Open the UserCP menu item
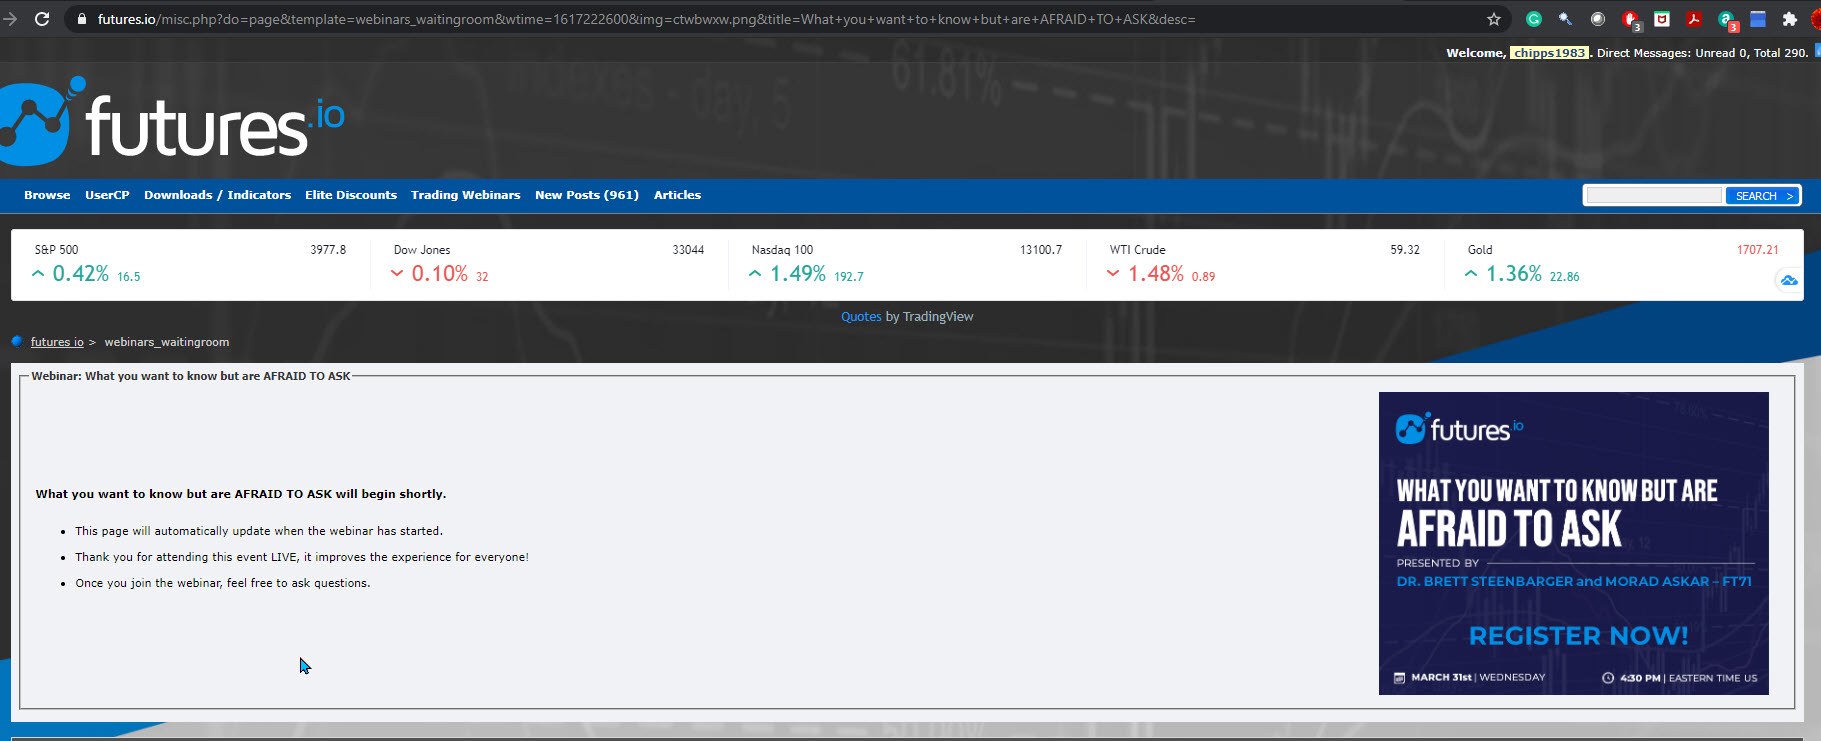This screenshot has height=741, width=1821. 107,195
